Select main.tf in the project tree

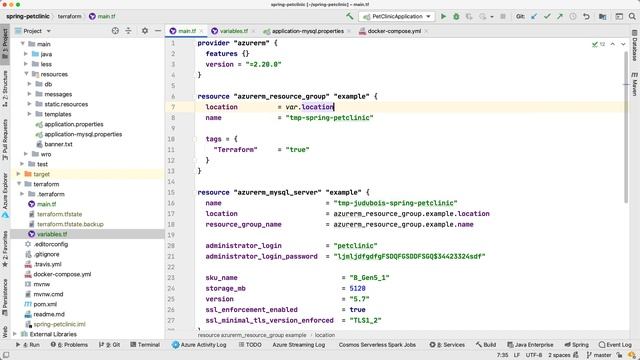click(47, 204)
